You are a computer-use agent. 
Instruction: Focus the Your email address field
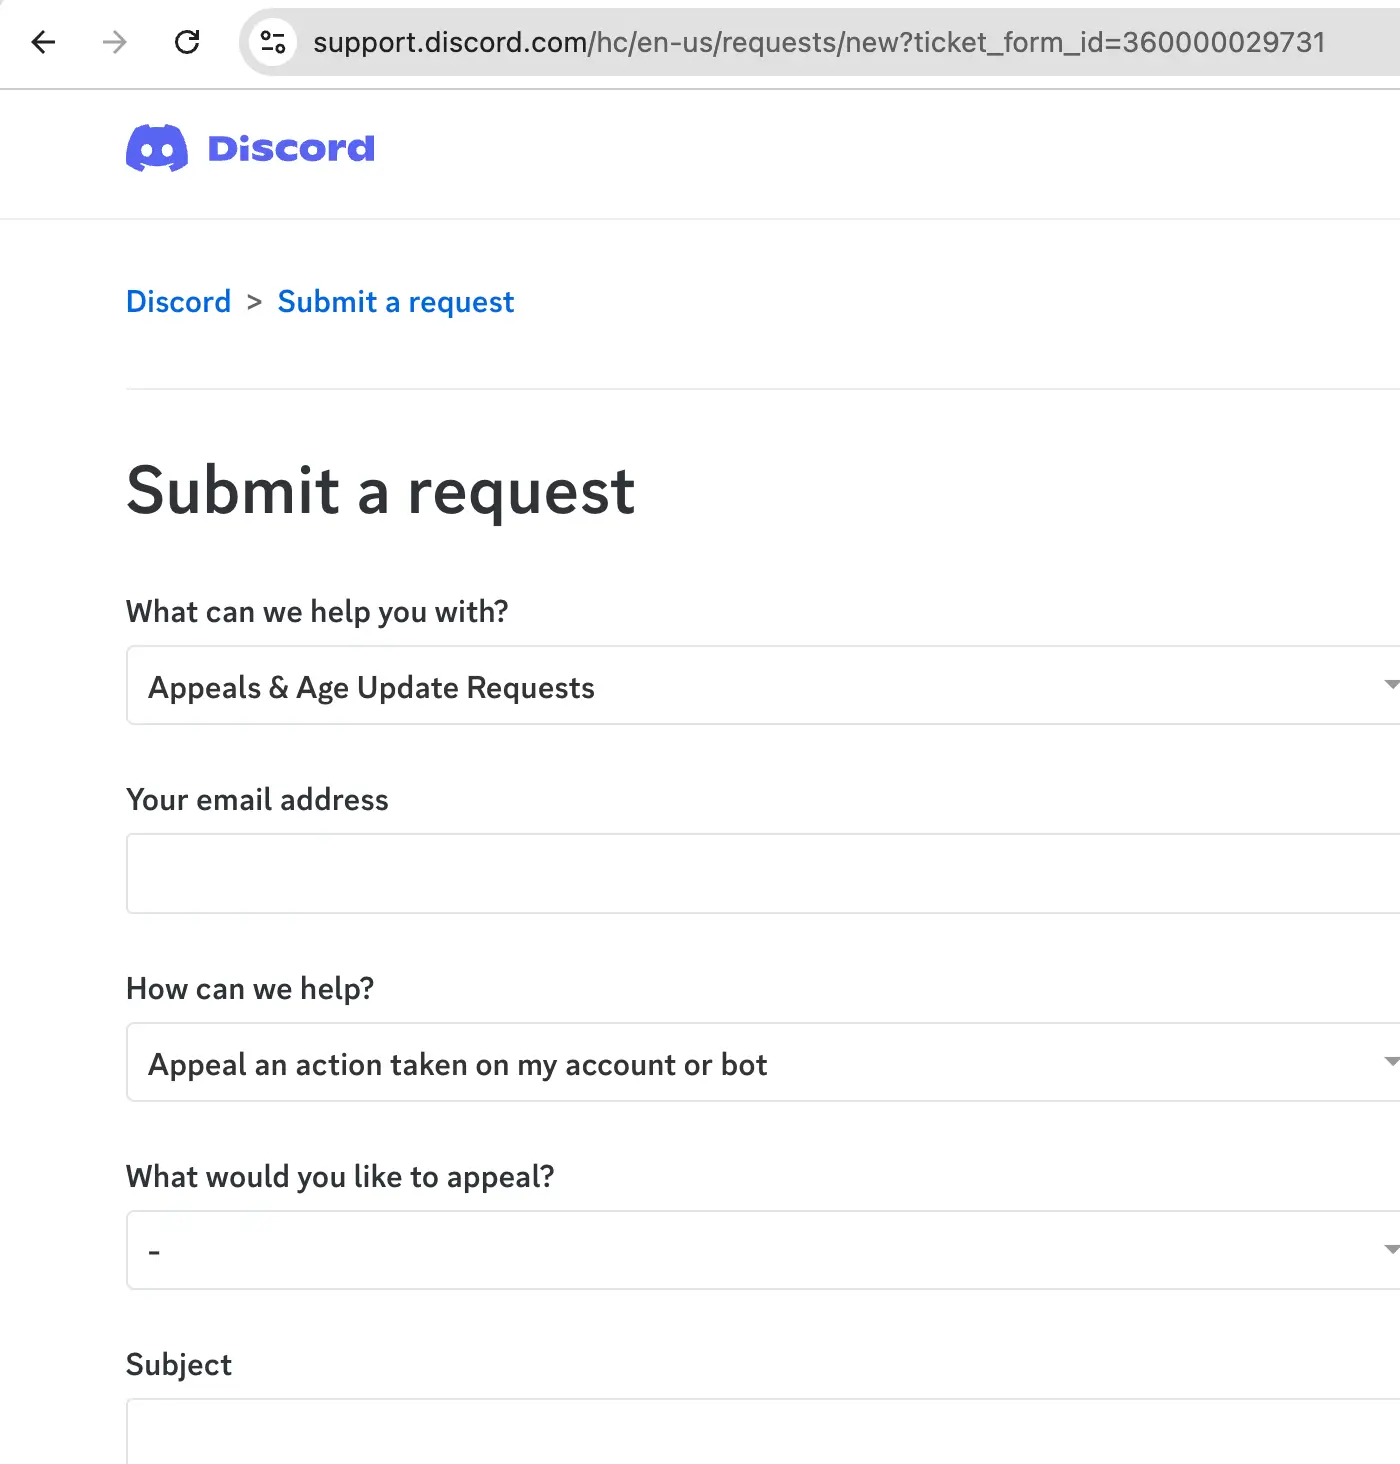763,874
